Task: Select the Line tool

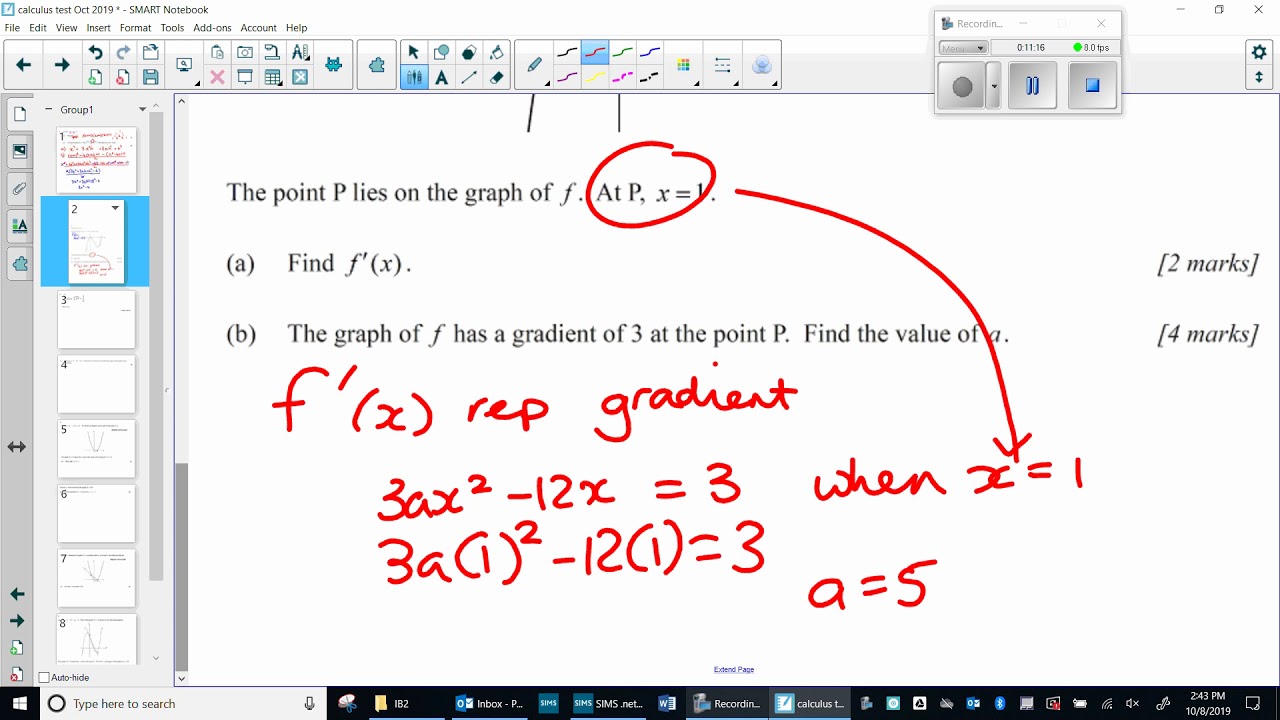Action: 469,77
